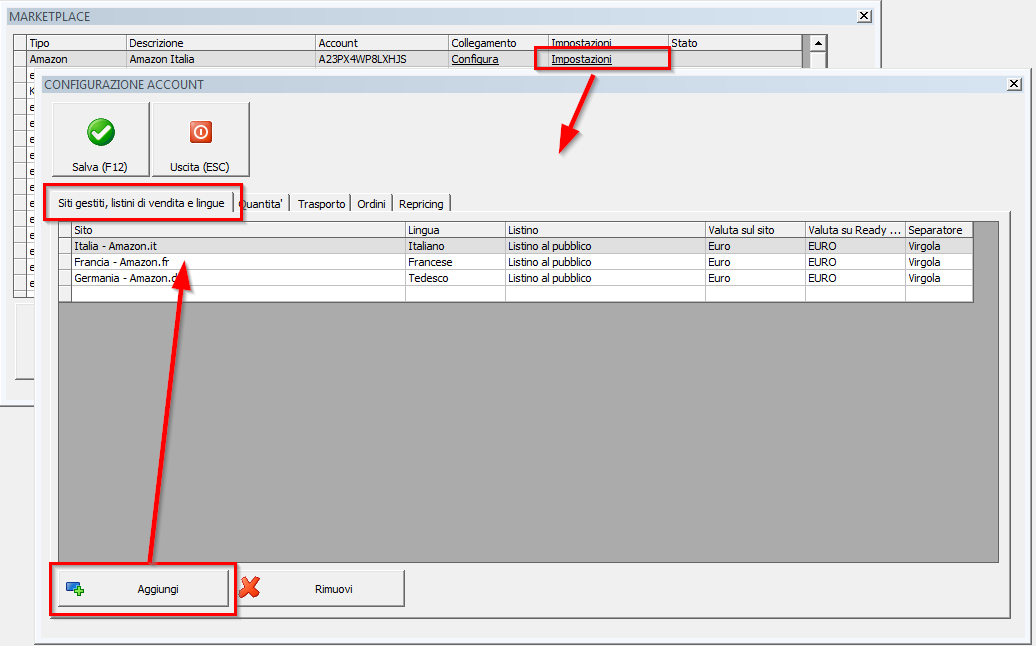
Task: Switch to the Ordini tab
Action: 371,204
